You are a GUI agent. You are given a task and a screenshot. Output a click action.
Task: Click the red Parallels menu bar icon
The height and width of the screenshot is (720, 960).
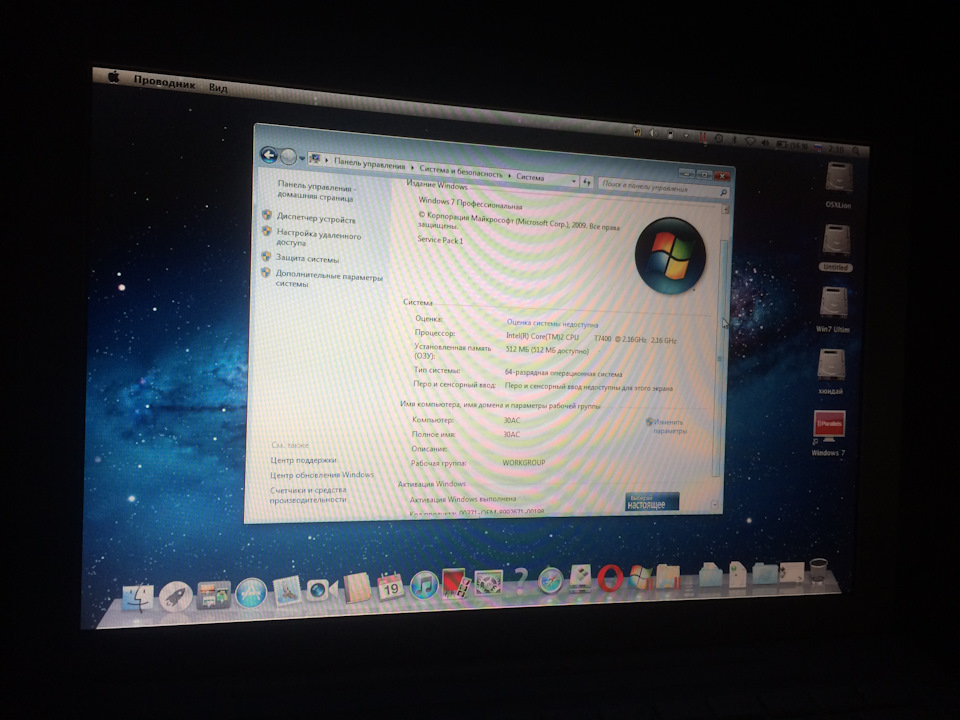click(x=702, y=137)
